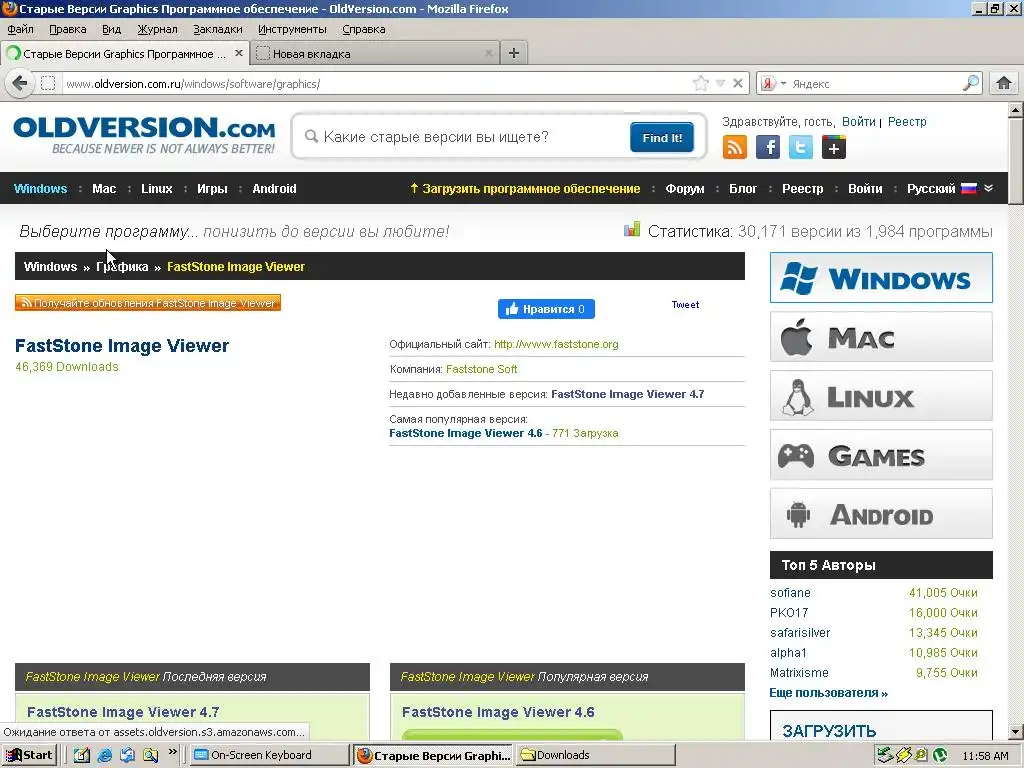1024x768 pixels.
Task: Switch to On-Screen Keyboard in taskbar
Action: (x=269, y=755)
